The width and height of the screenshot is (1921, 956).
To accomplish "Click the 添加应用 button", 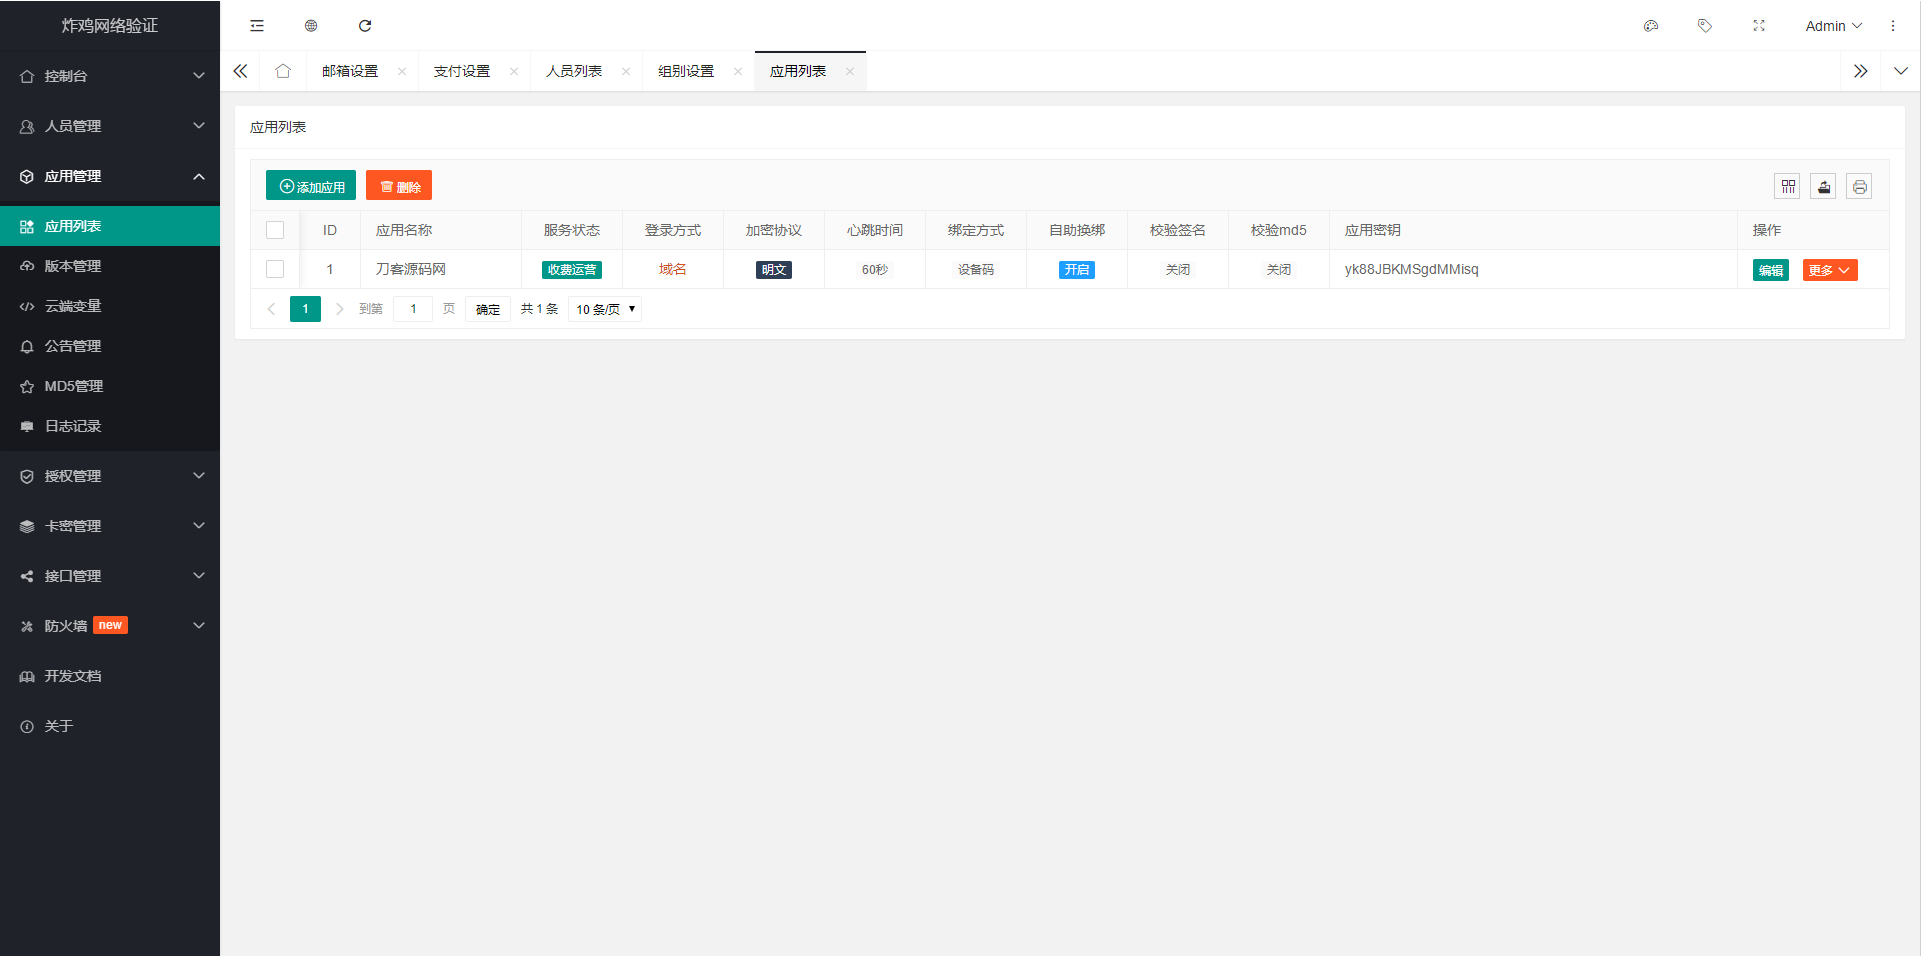I will tap(310, 185).
